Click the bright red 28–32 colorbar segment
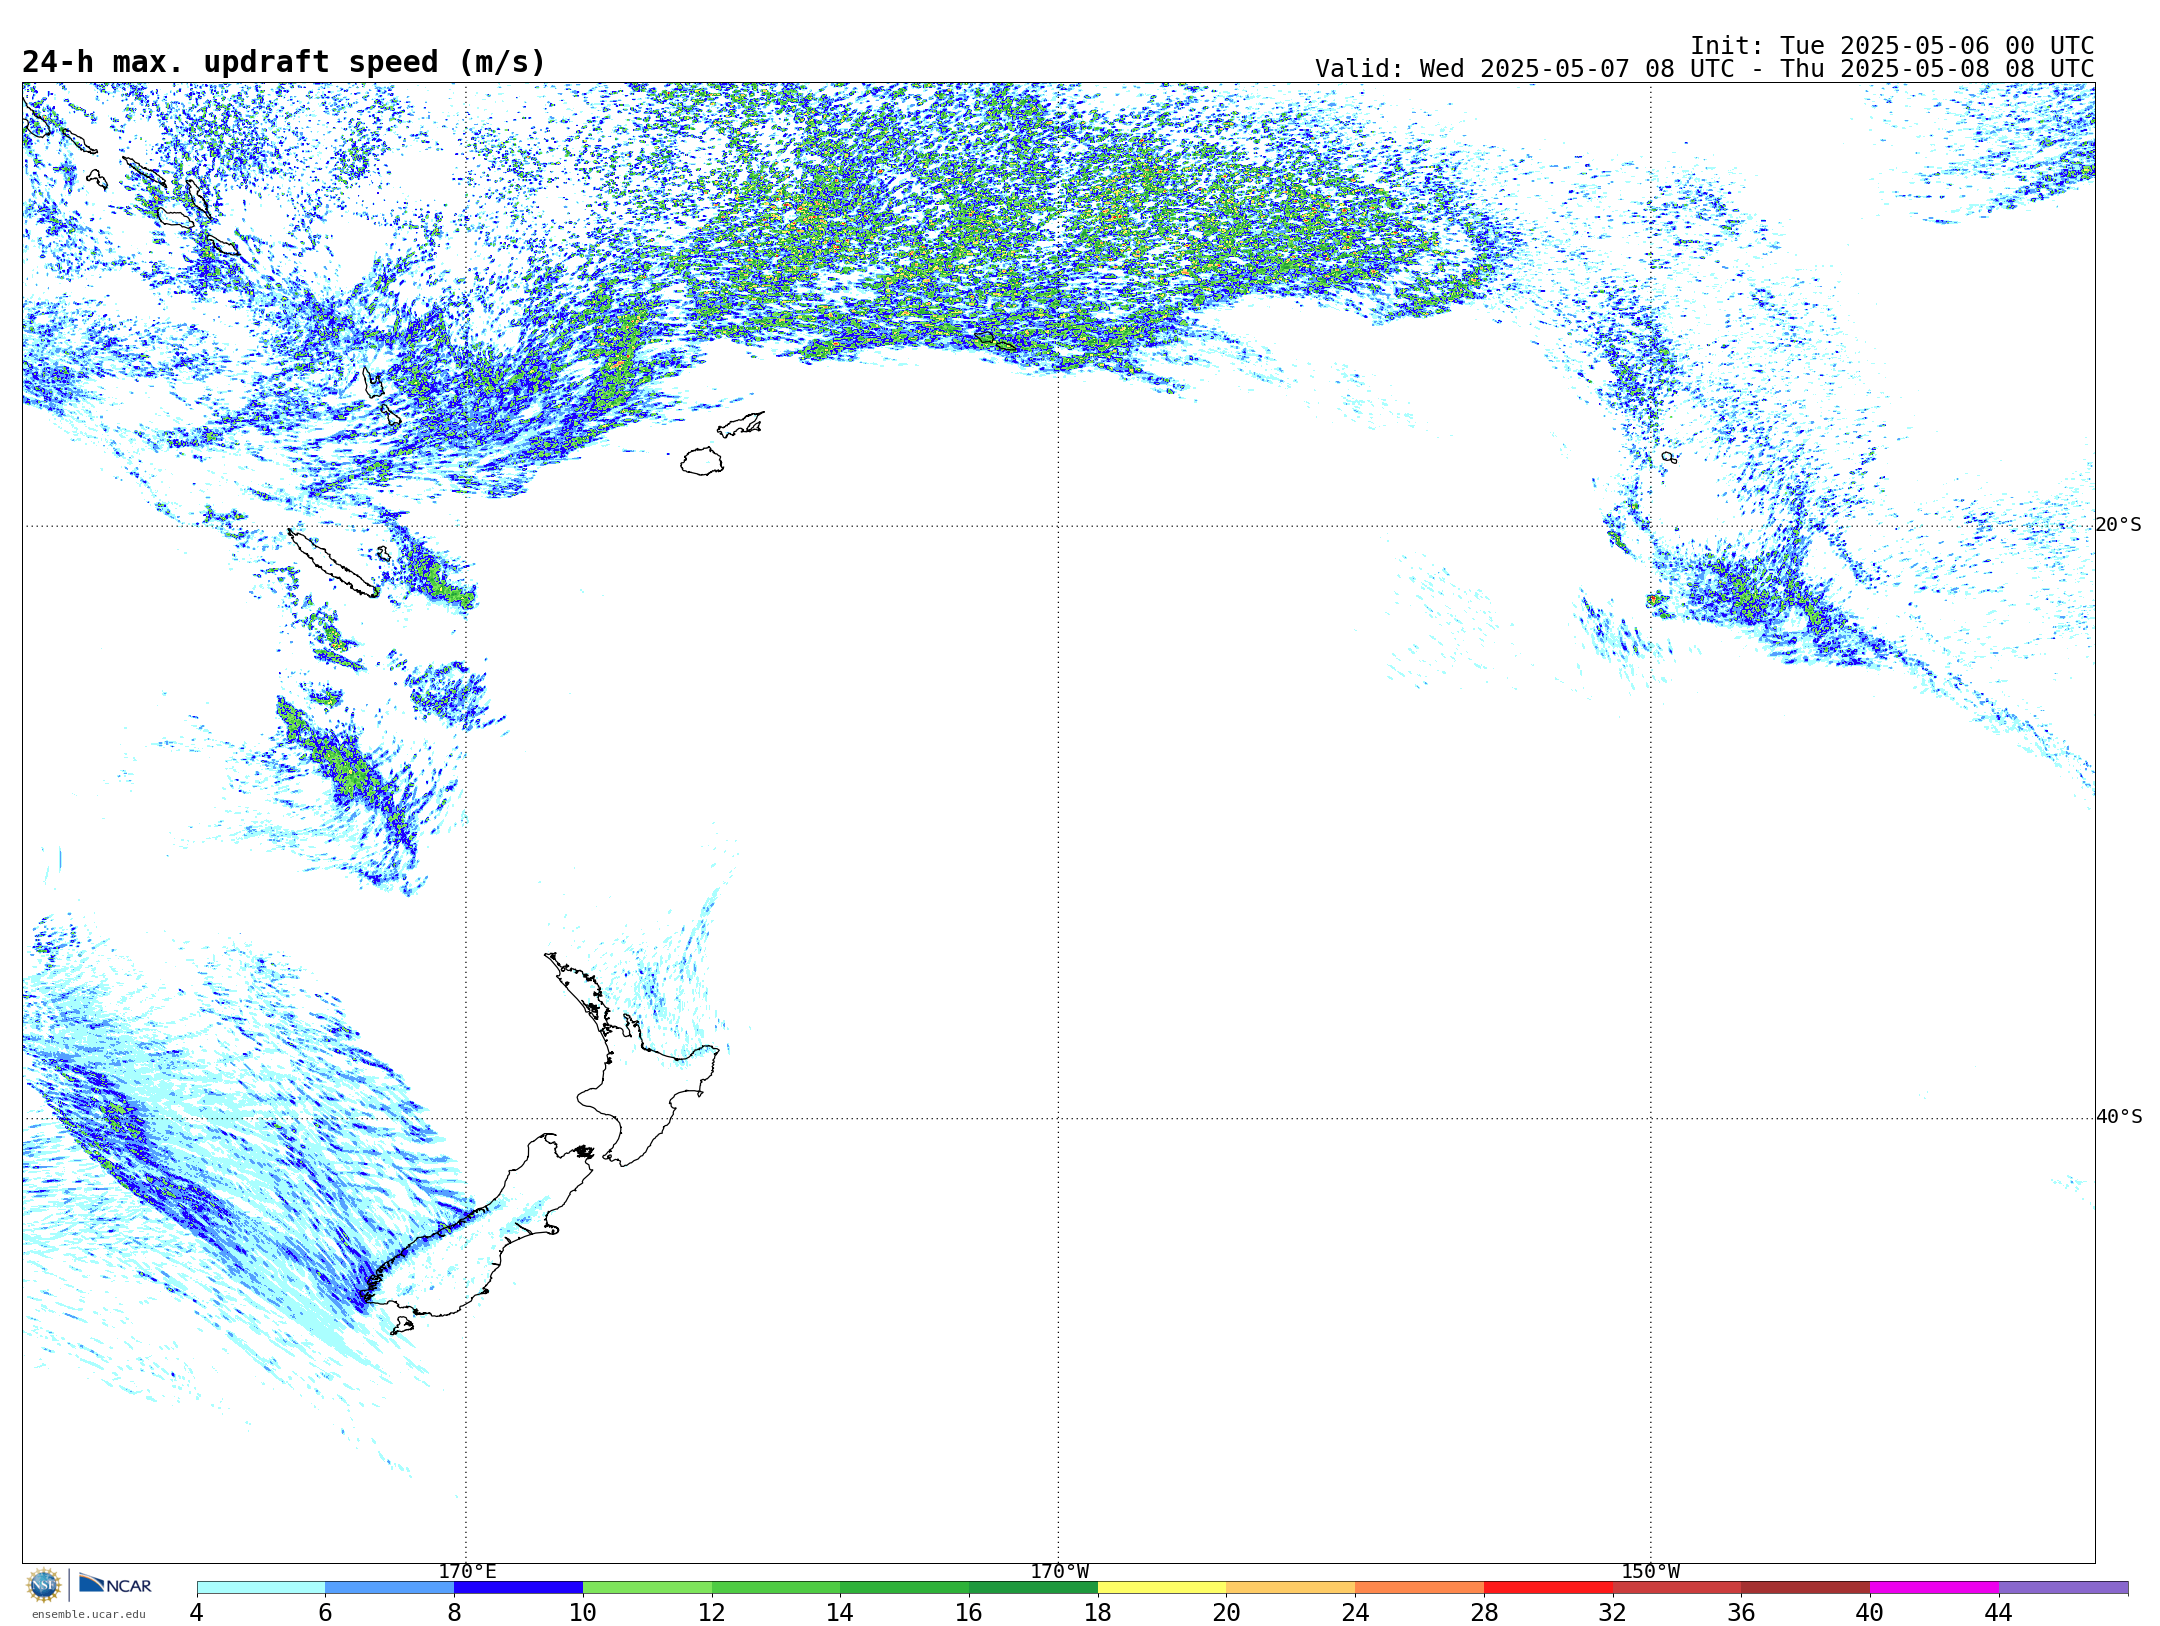 tap(1548, 1588)
